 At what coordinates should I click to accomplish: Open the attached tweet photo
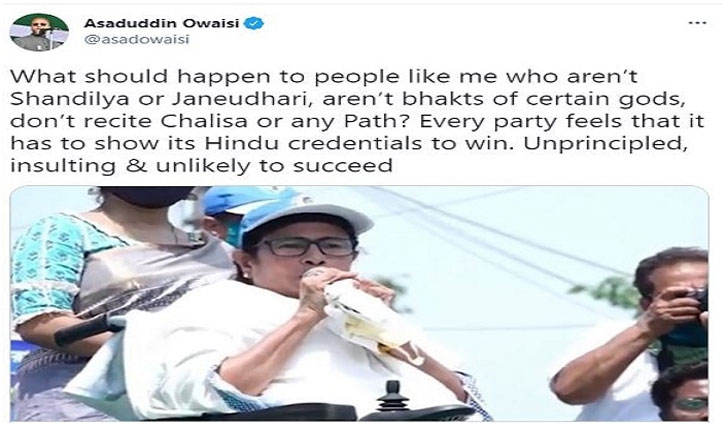click(x=359, y=303)
